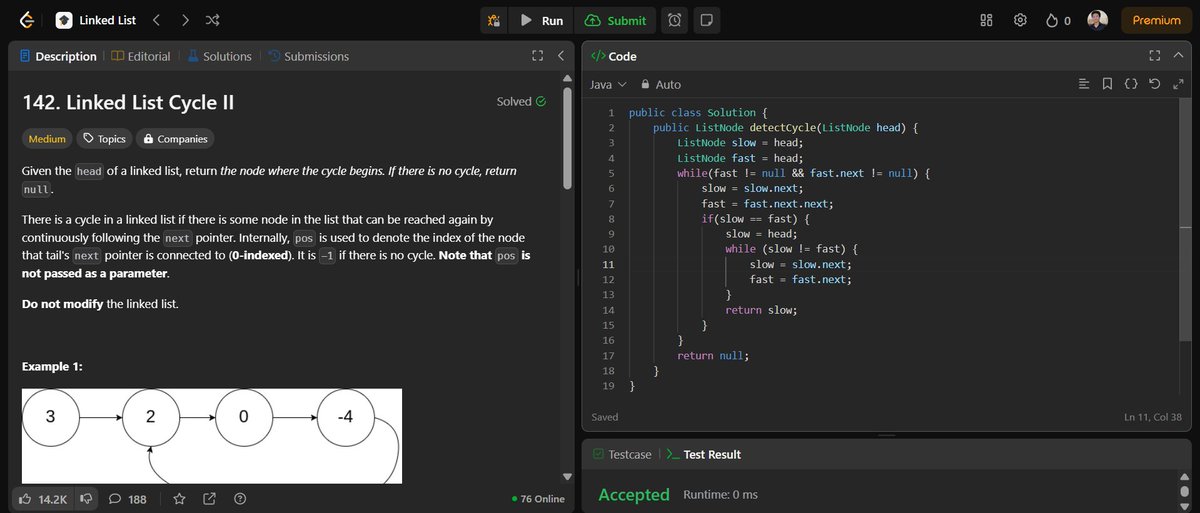Reset code with the undo arrow icon
The height and width of the screenshot is (513, 1200).
click(1155, 85)
